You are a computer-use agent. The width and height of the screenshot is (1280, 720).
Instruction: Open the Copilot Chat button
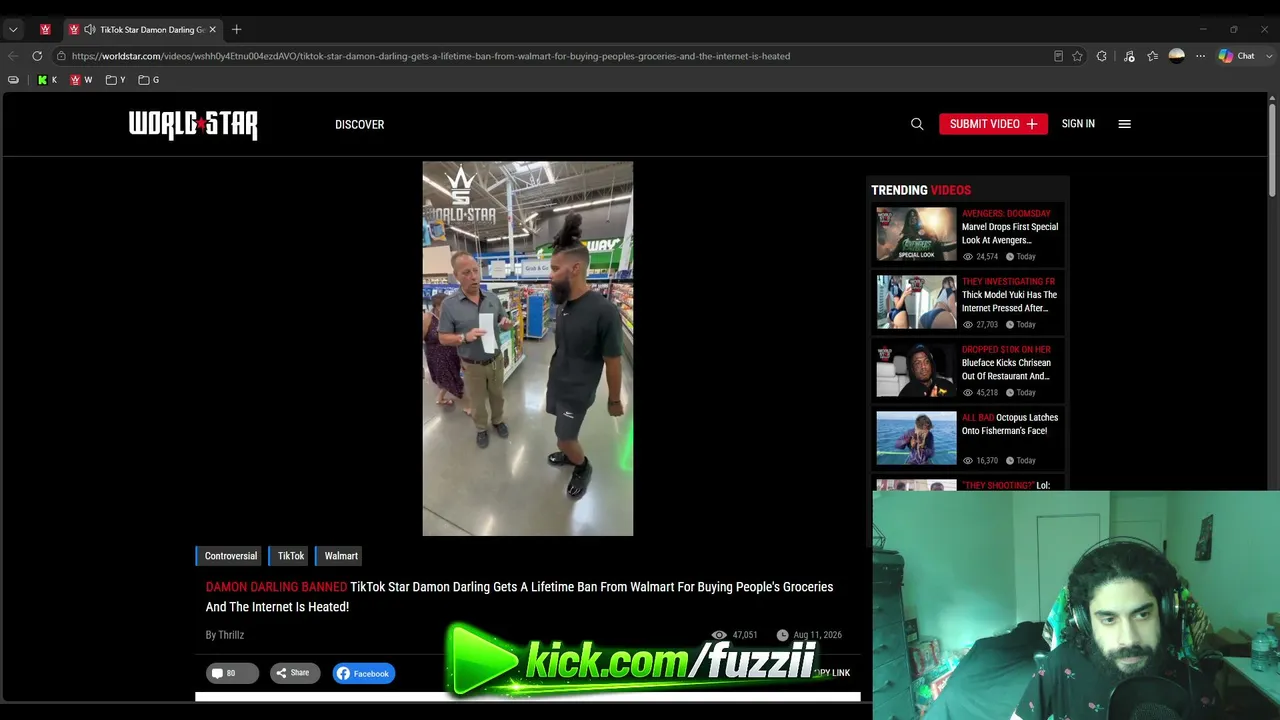tap(1236, 56)
